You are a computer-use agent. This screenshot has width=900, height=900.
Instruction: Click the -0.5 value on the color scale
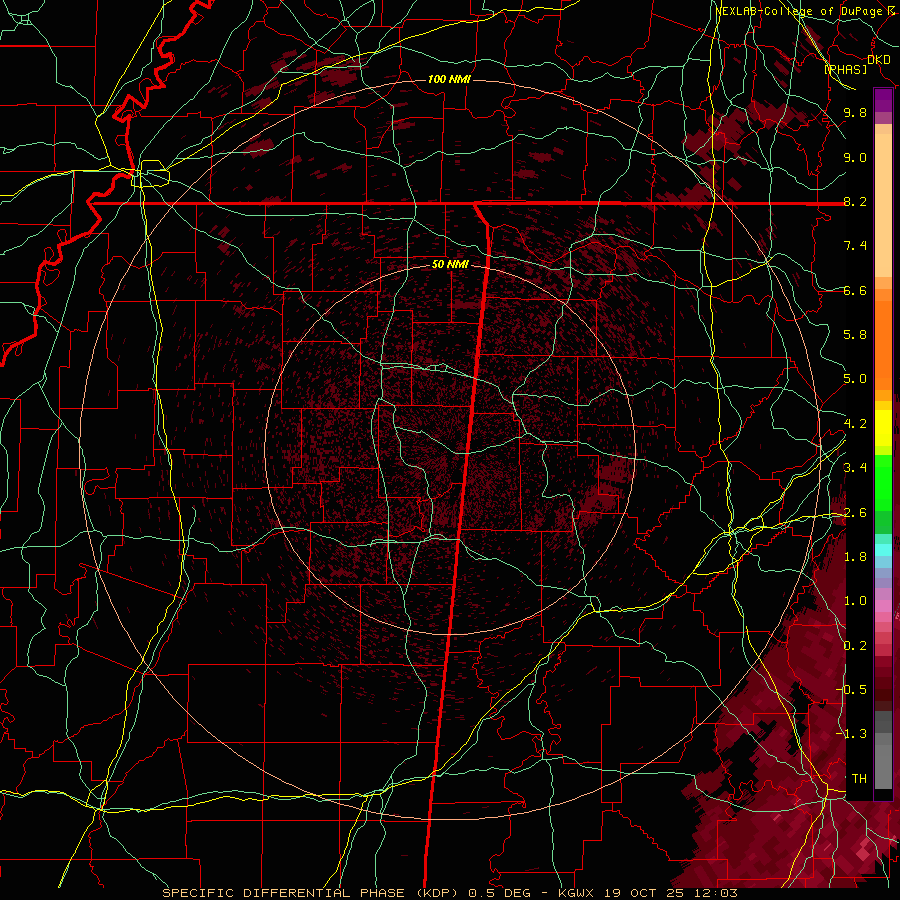pyautogui.click(x=851, y=690)
